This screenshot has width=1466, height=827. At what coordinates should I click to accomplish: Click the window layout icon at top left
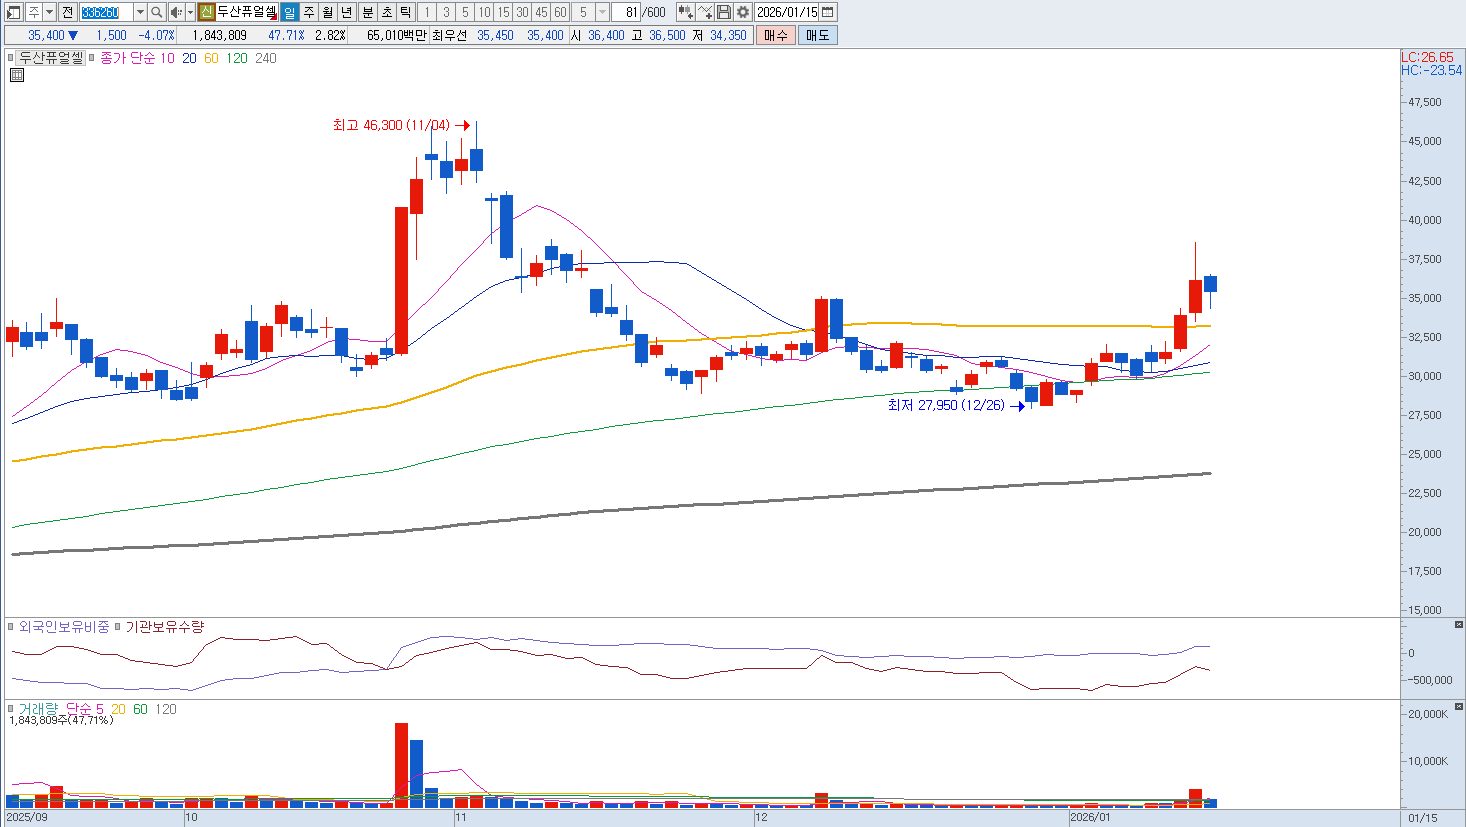coord(14,12)
